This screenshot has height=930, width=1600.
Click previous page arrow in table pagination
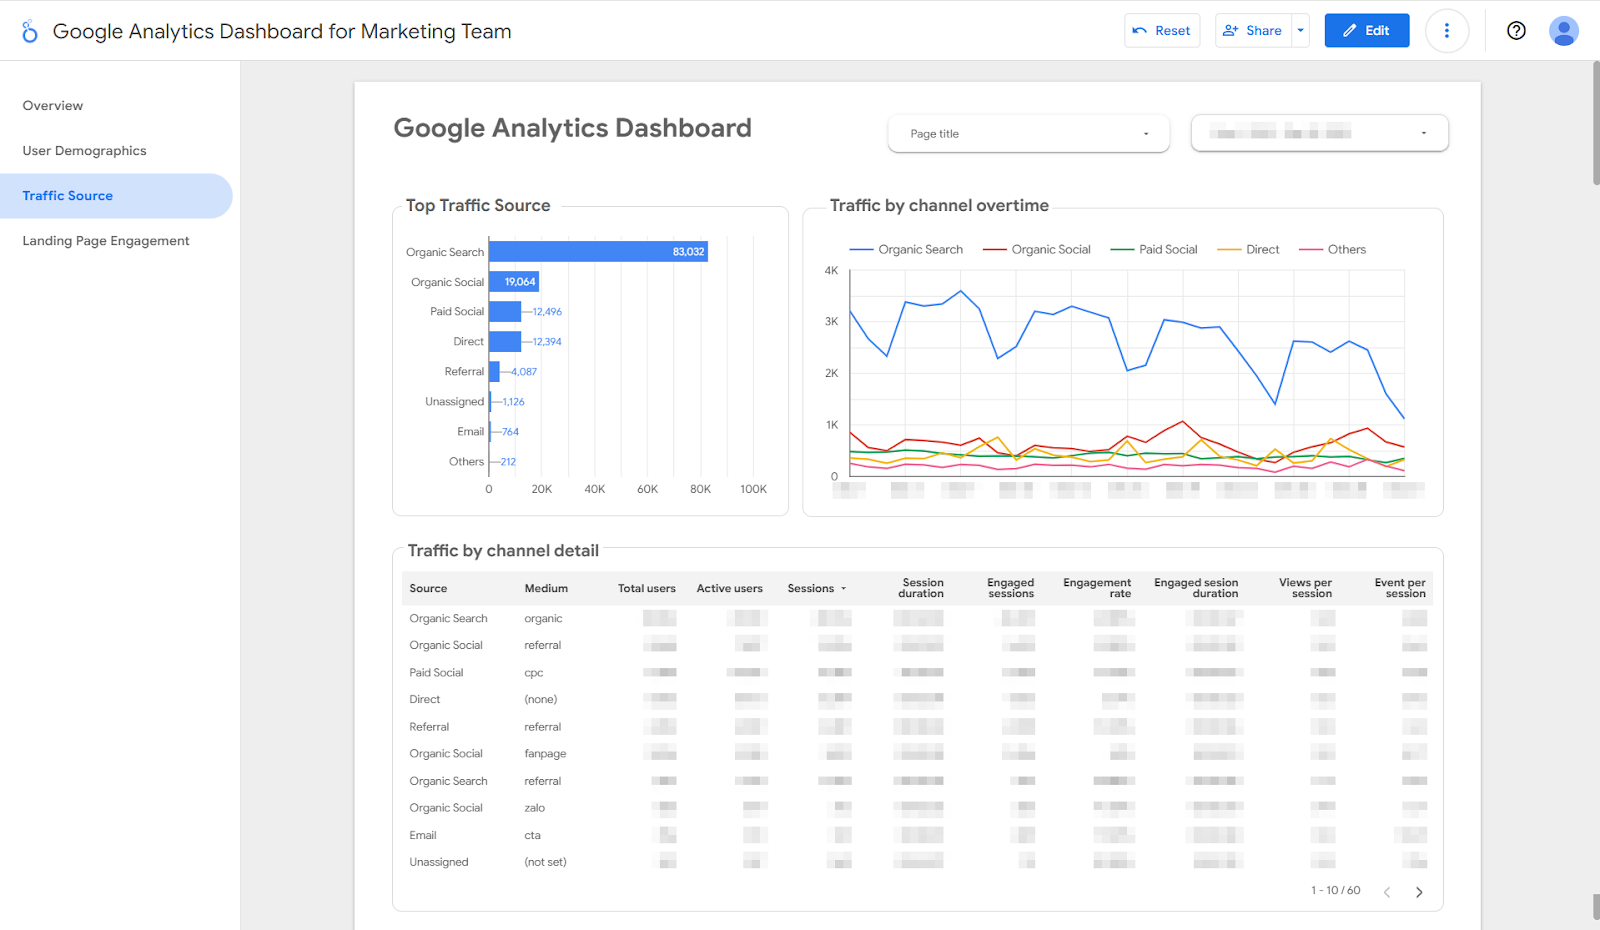tap(1387, 891)
